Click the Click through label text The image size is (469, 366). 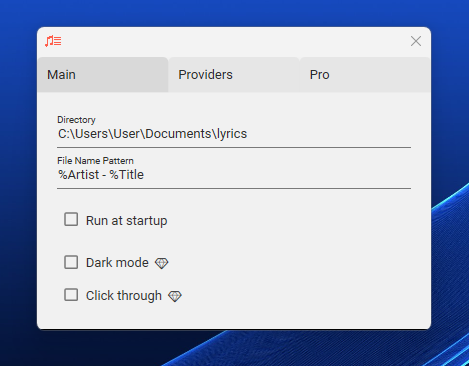pos(124,296)
